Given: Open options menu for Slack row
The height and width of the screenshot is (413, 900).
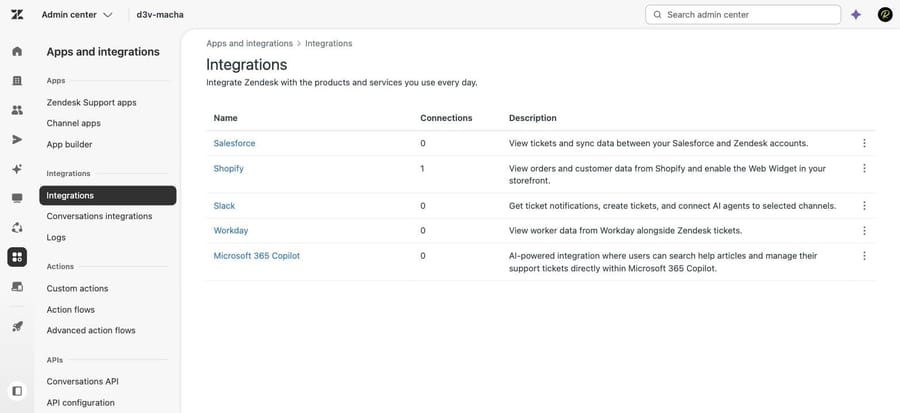Looking at the screenshot, I should [x=864, y=205].
